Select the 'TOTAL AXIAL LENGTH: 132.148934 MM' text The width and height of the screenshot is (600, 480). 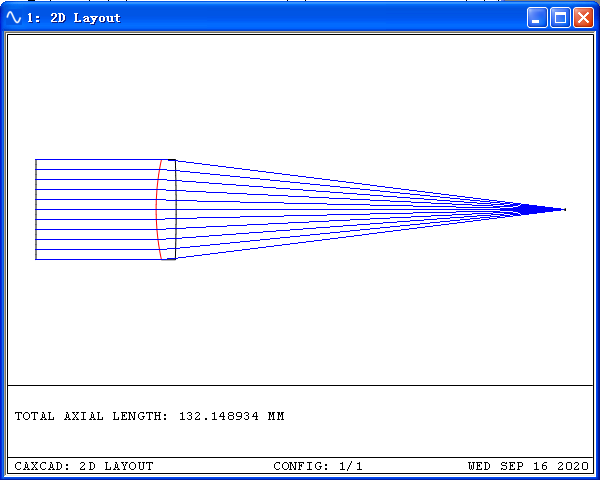tap(150, 416)
